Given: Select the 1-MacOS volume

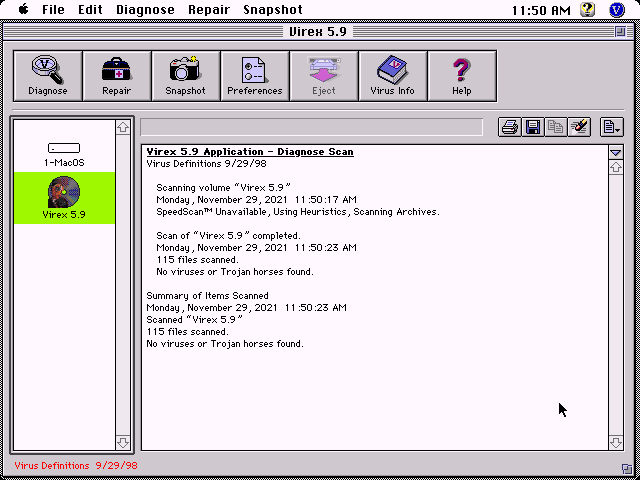Looking at the screenshot, I should [64, 155].
